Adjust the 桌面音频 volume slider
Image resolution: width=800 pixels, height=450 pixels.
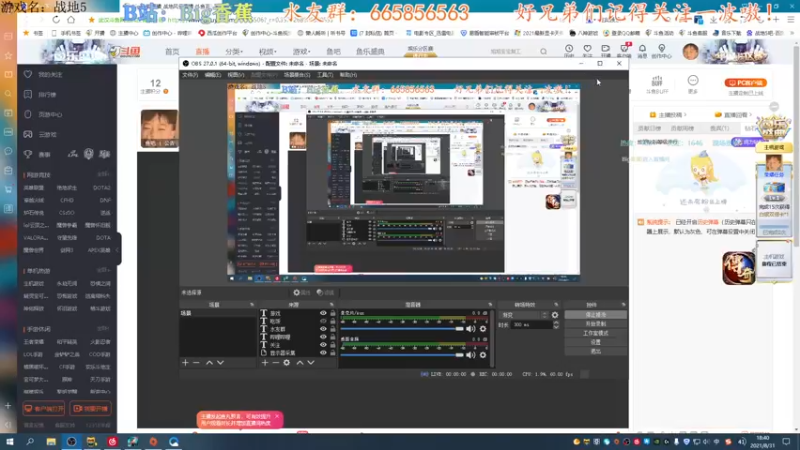click(402, 355)
